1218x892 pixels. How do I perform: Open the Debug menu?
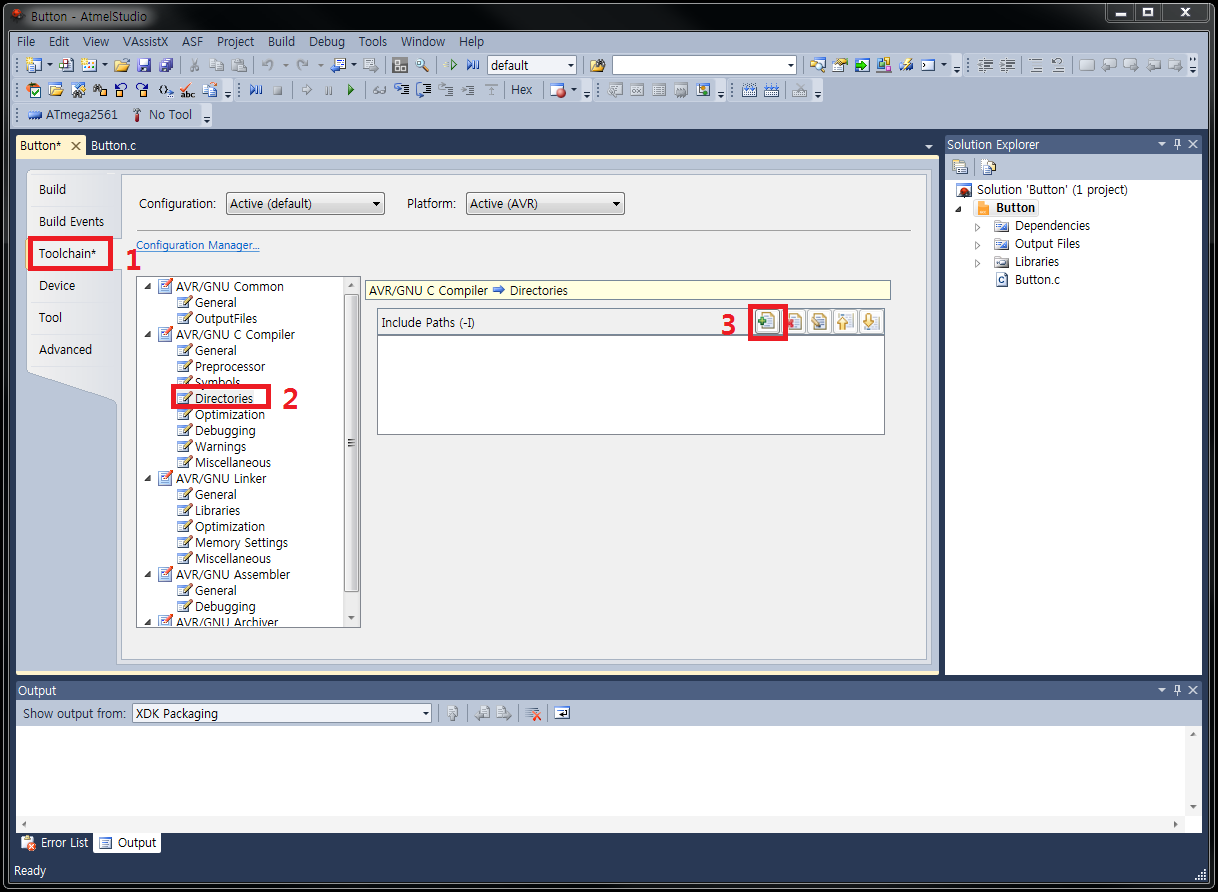click(x=326, y=42)
